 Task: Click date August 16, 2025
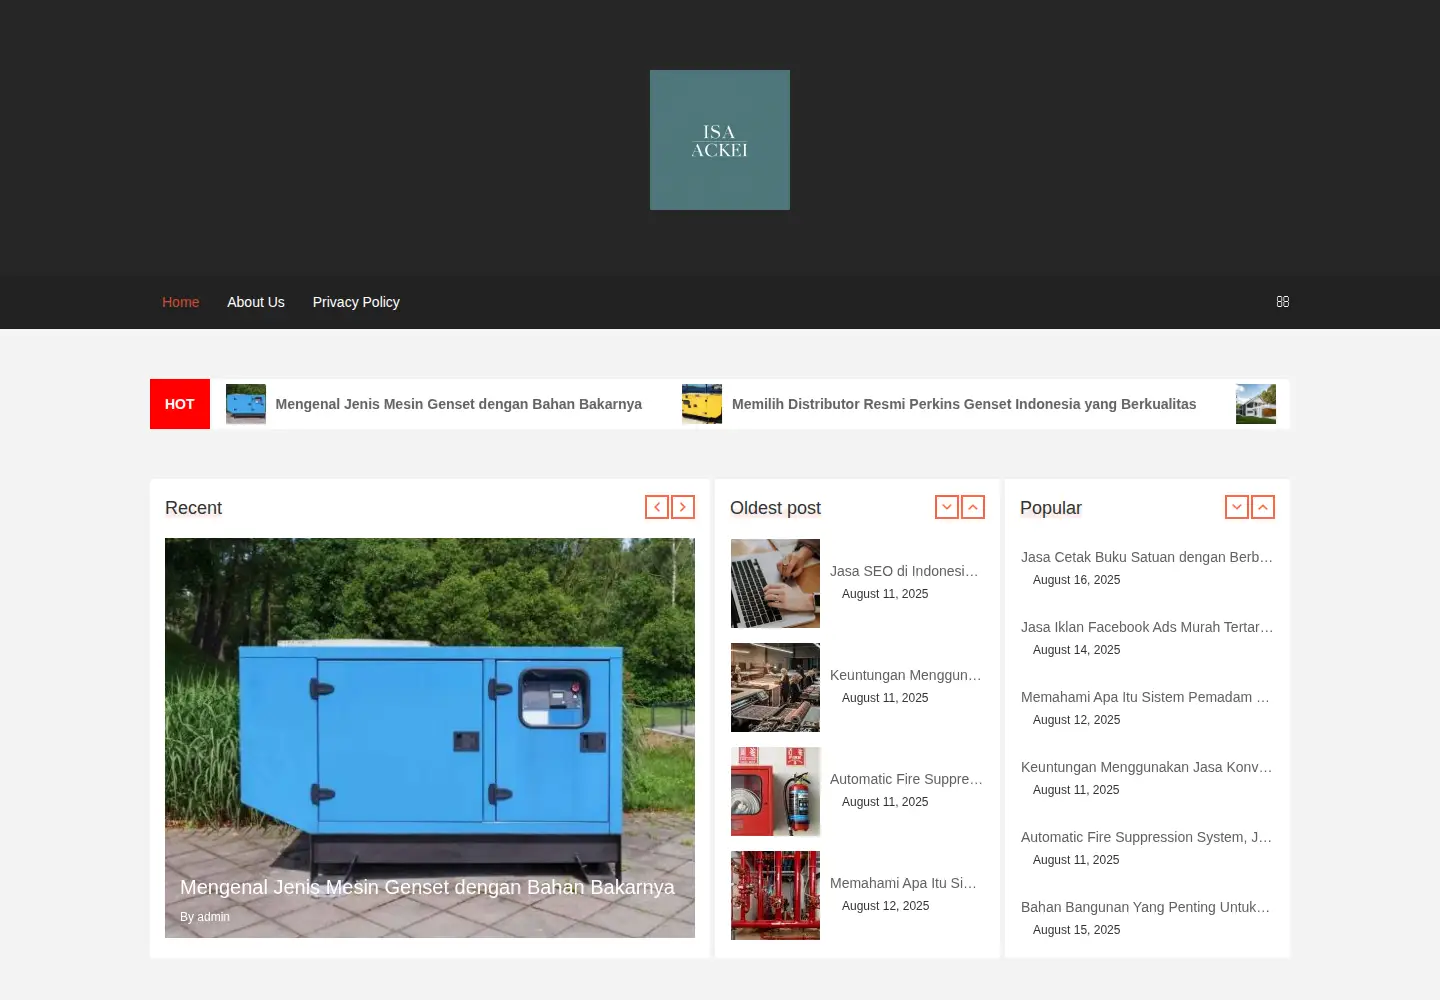tap(1076, 580)
